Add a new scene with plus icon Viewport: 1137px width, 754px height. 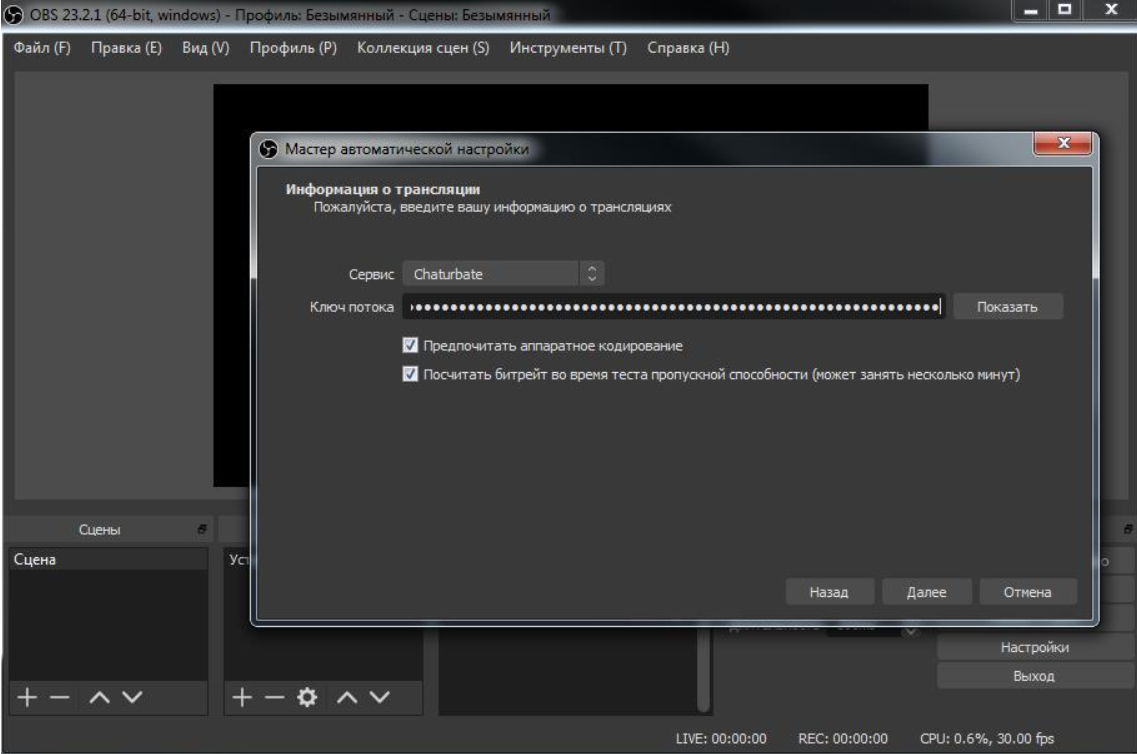(27, 697)
